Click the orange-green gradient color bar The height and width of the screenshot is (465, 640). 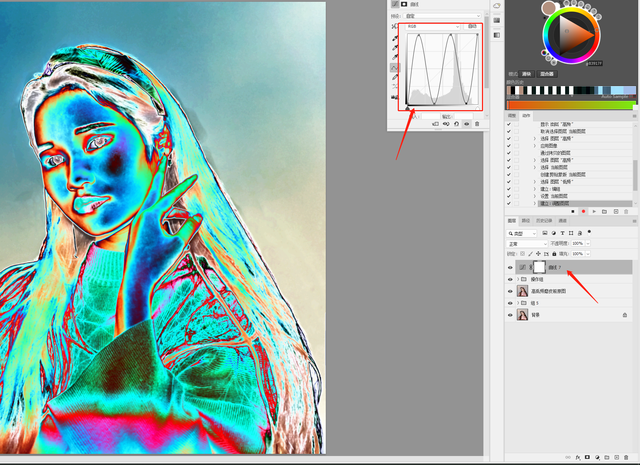coord(570,105)
